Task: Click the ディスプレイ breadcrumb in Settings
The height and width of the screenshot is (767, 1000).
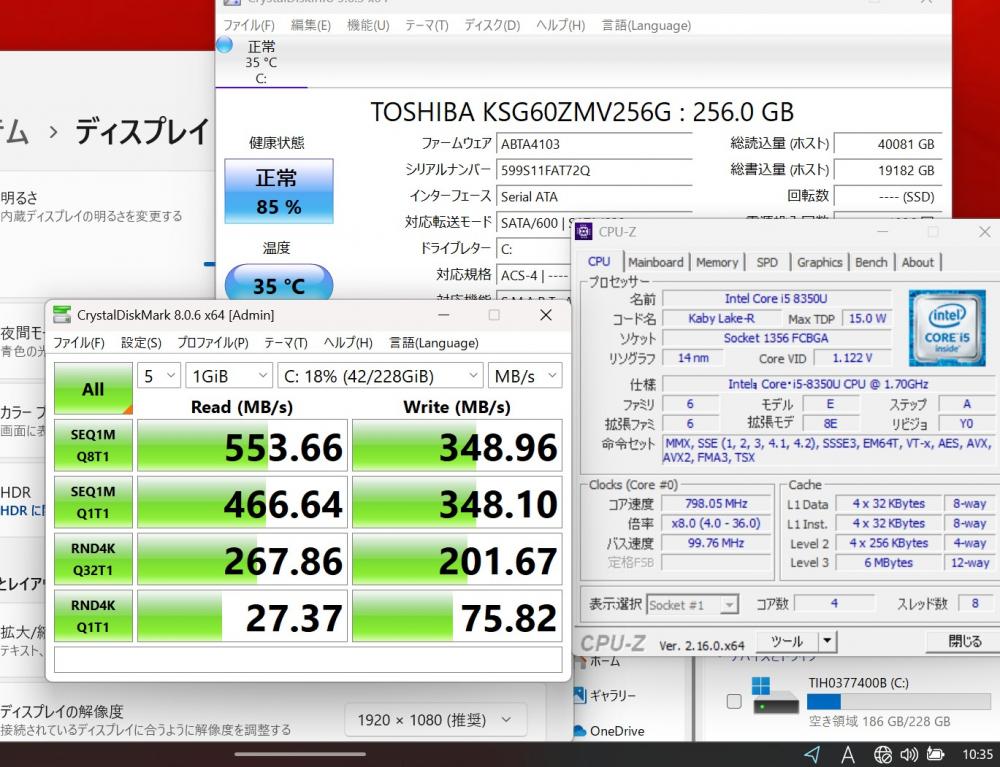Action: (x=142, y=131)
